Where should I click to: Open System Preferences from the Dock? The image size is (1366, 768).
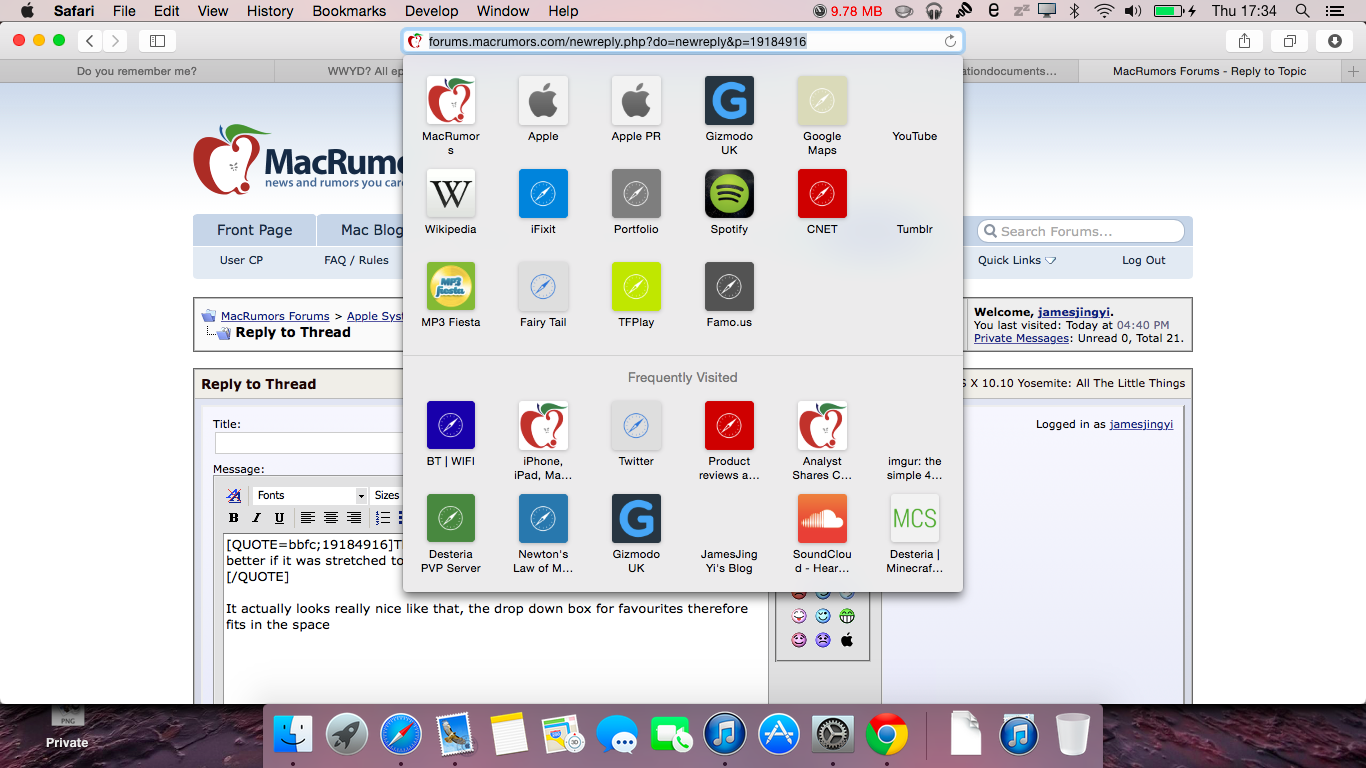[x=832, y=735]
